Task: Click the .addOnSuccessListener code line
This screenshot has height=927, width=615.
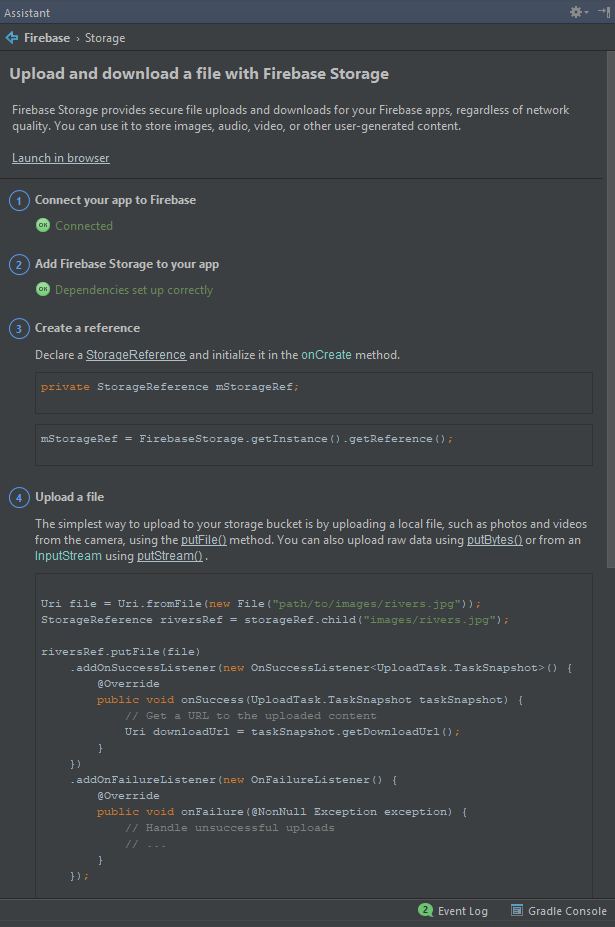Action: click(x=321, y=667)
